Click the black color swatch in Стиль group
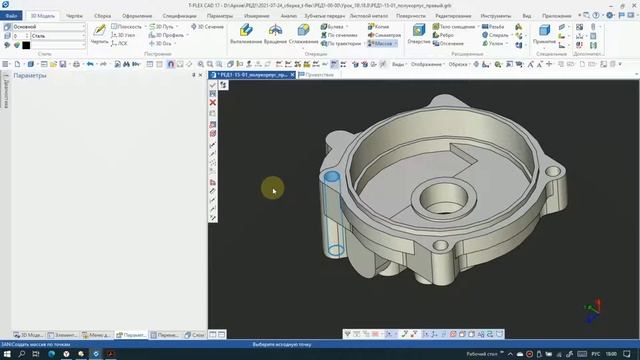 [x=26, y=45]
